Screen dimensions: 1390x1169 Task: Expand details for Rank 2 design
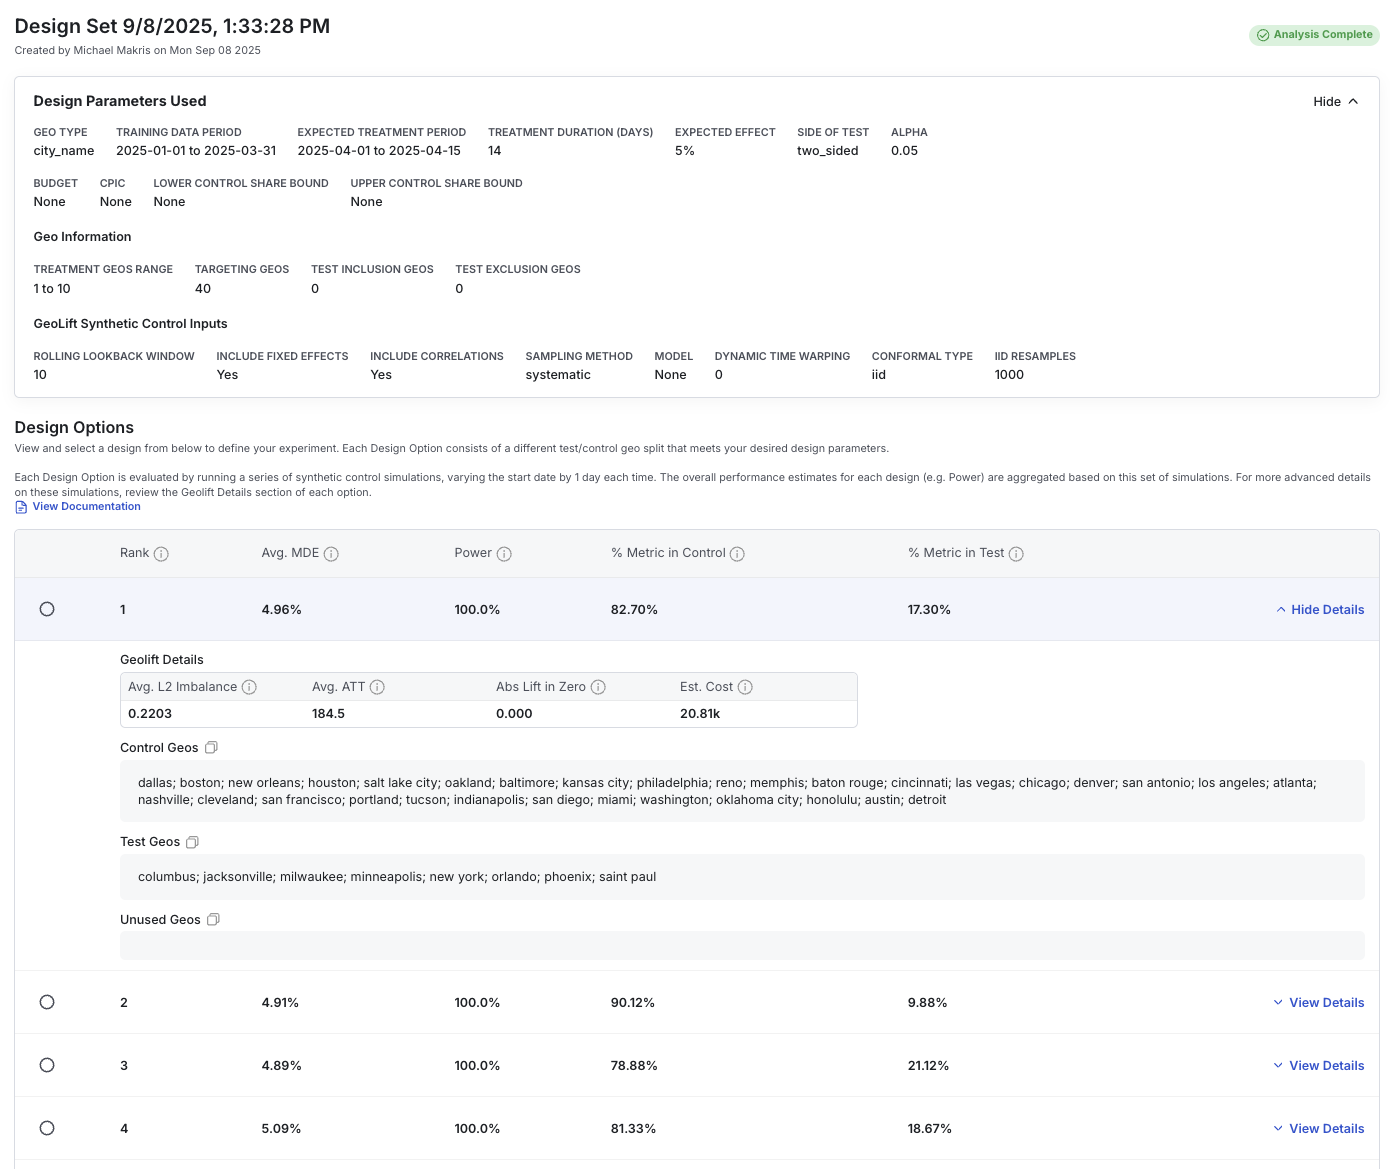(x=1318, y=1001)
